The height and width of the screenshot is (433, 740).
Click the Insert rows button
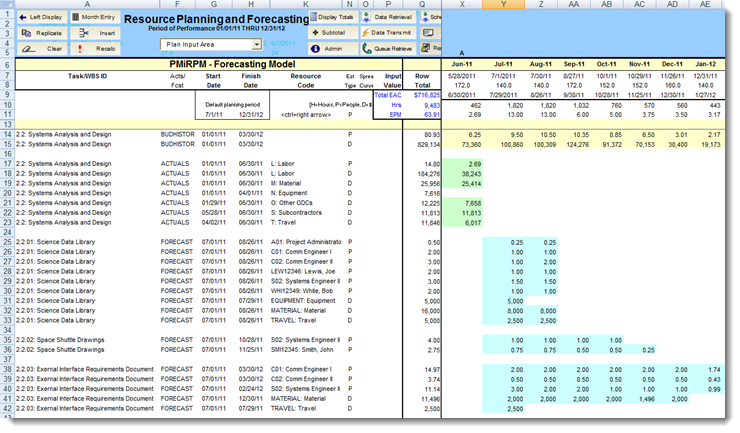95,33
